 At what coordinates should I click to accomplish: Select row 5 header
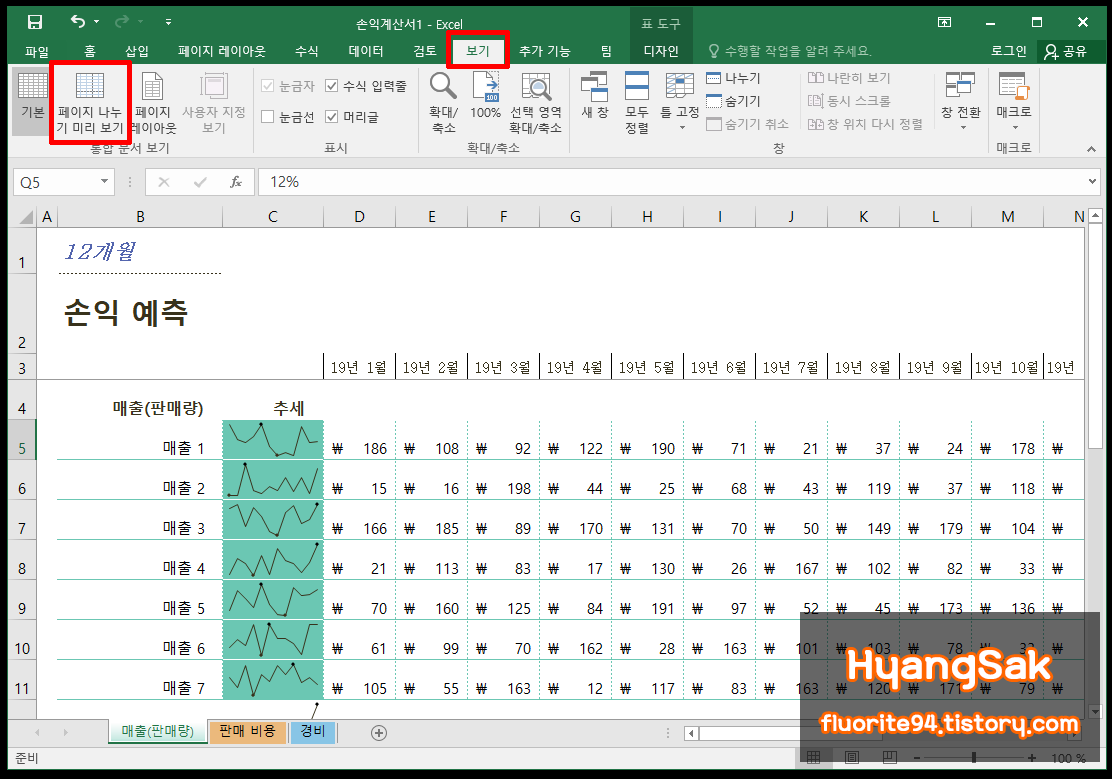click(22, 440)
